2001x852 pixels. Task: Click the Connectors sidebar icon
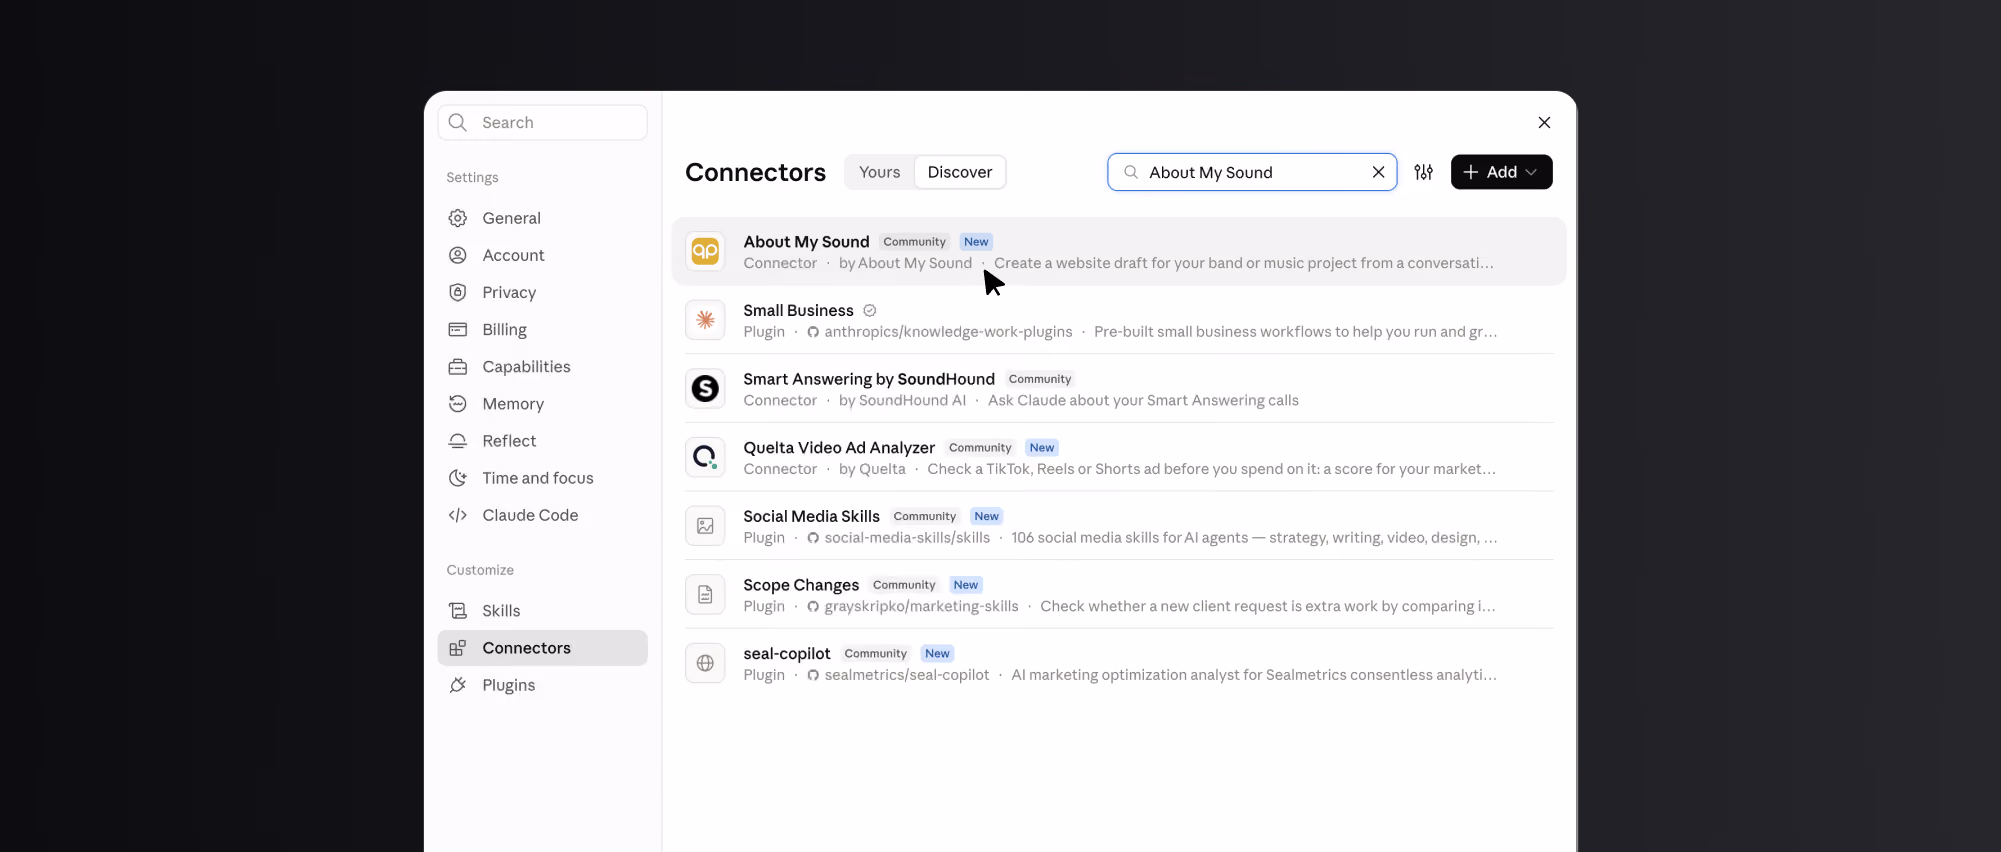[x=458, y=647]
